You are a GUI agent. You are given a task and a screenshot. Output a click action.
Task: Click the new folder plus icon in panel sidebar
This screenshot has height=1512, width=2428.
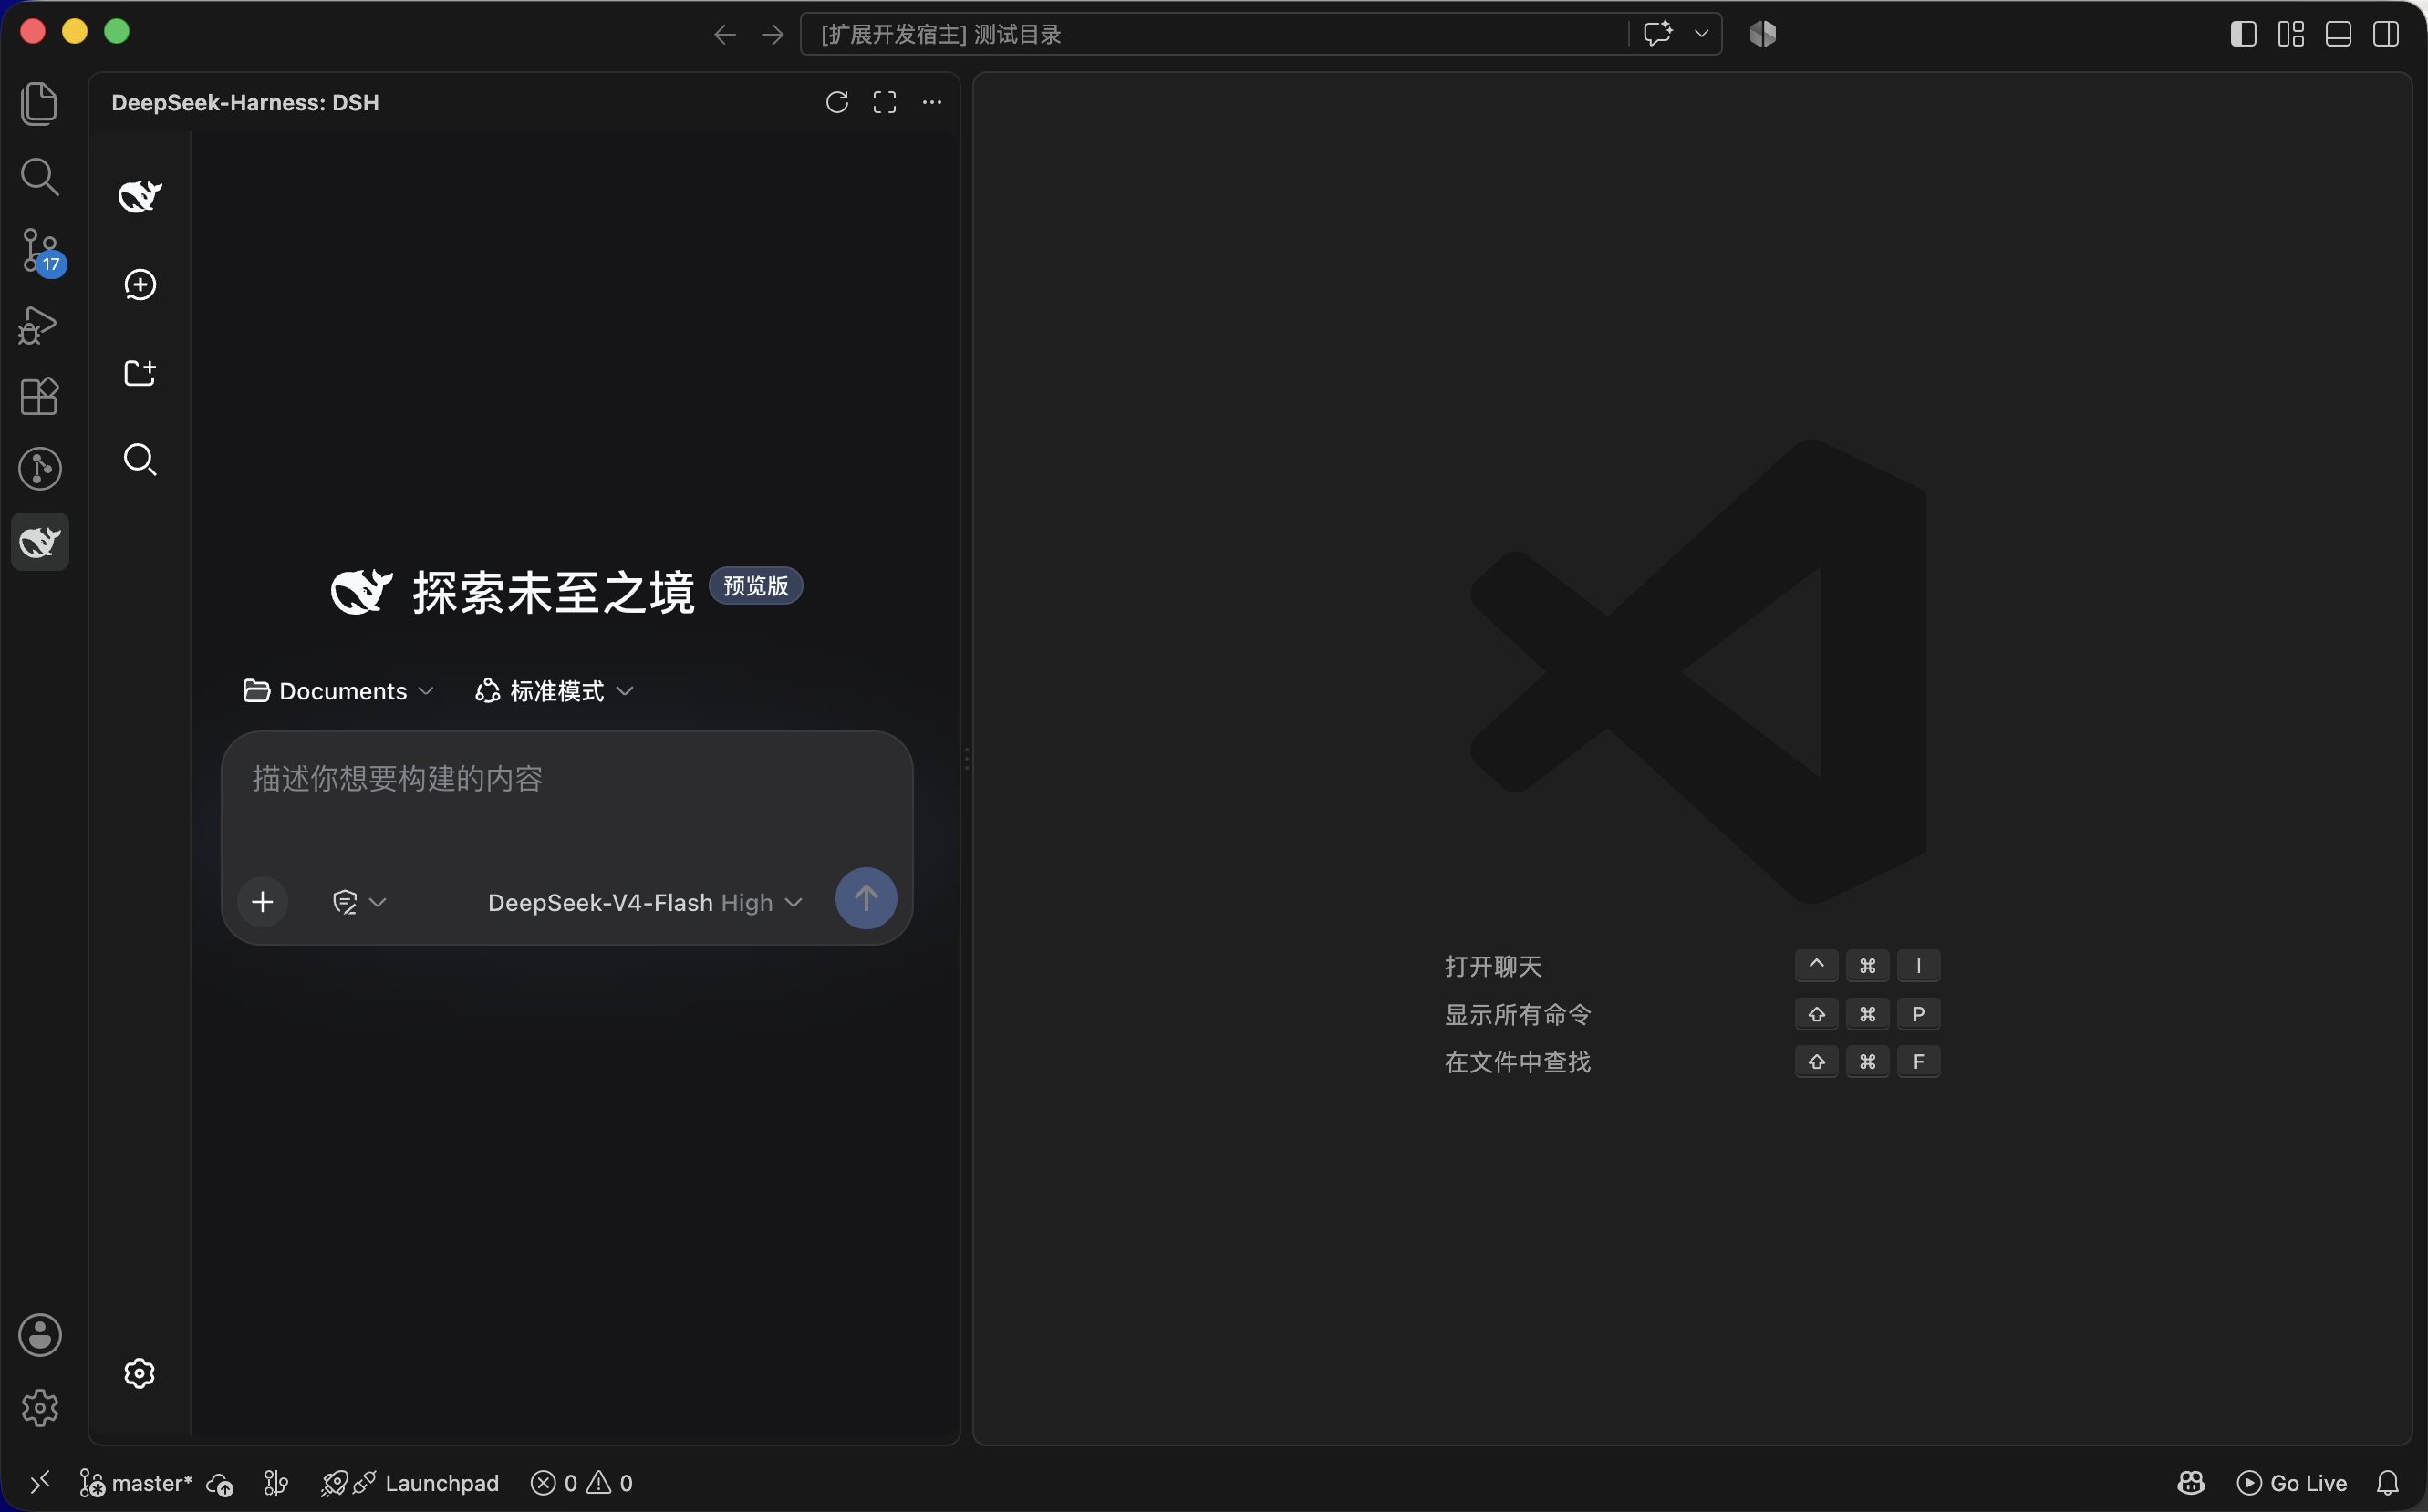140,373
